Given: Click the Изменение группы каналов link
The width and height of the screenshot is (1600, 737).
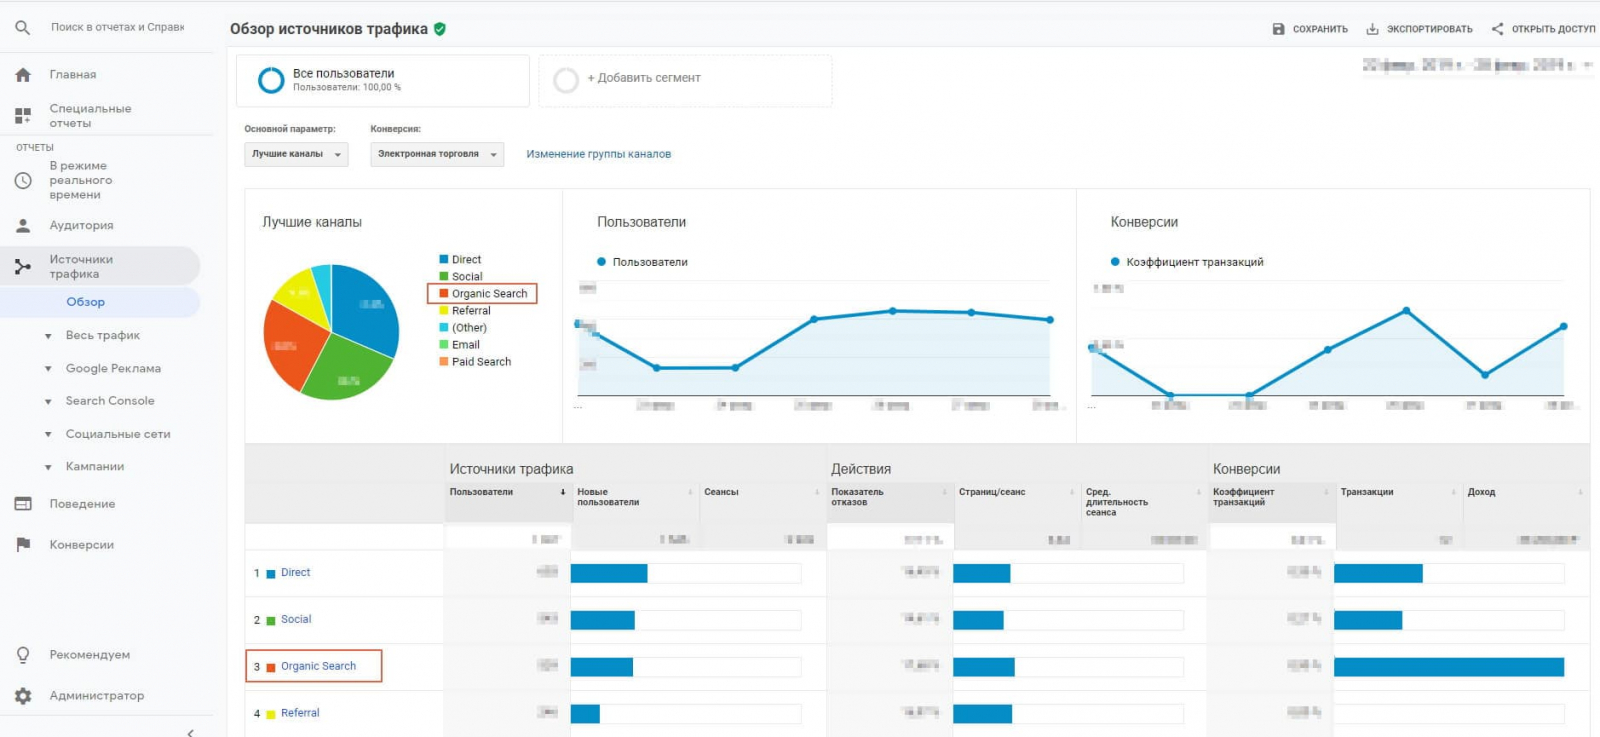Looking at the screenshot, I should 598,154.
